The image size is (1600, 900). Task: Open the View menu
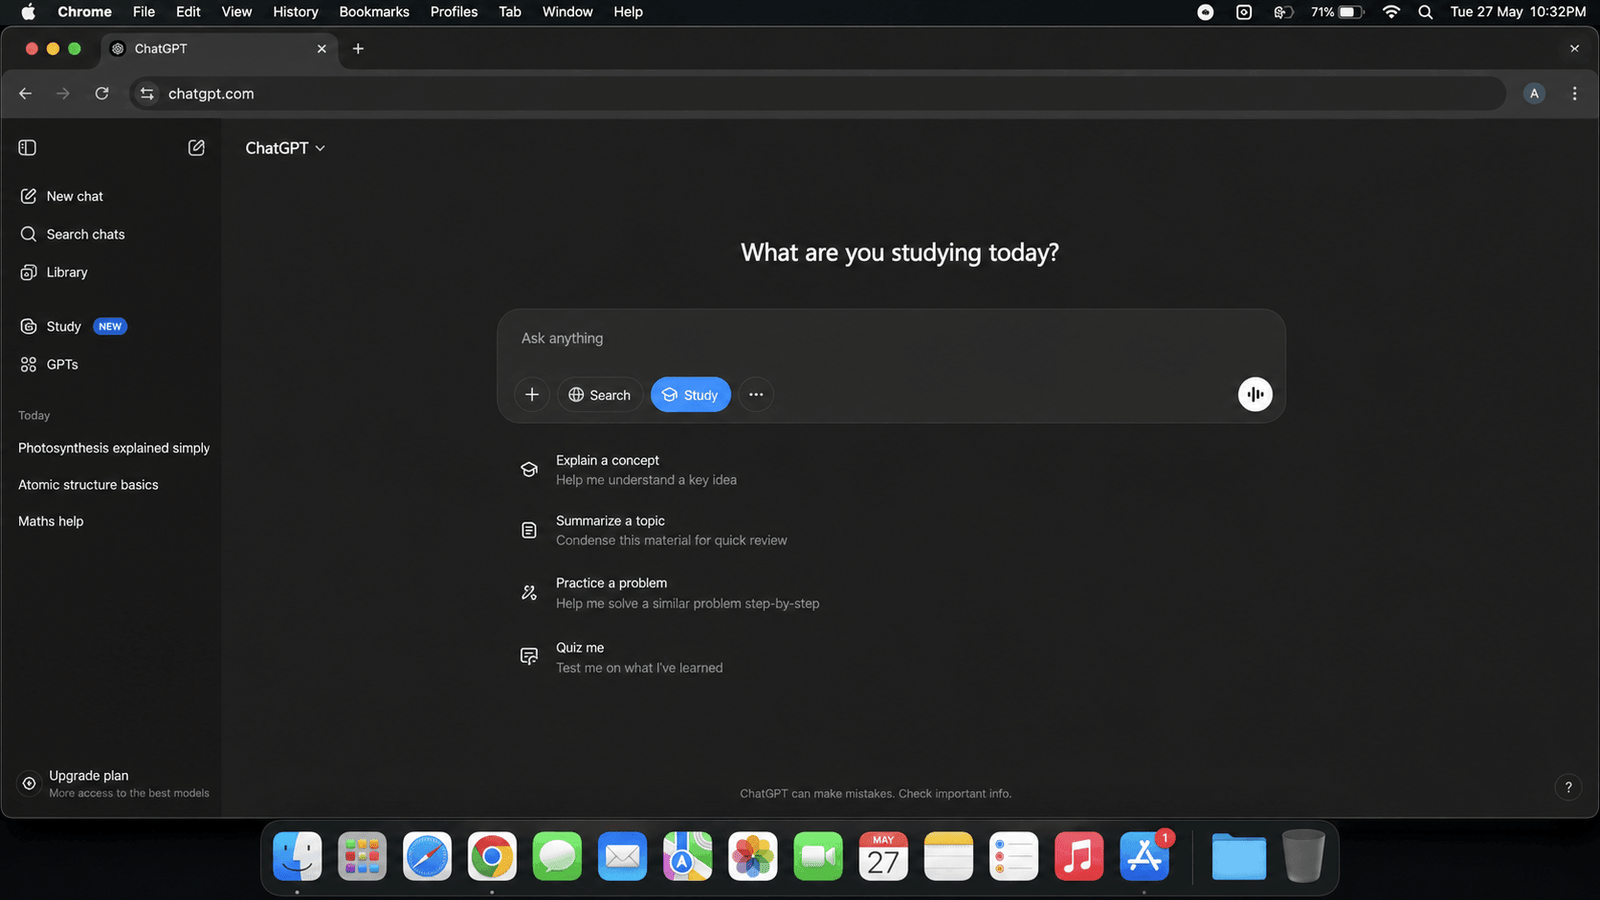(x=237, y=12)
